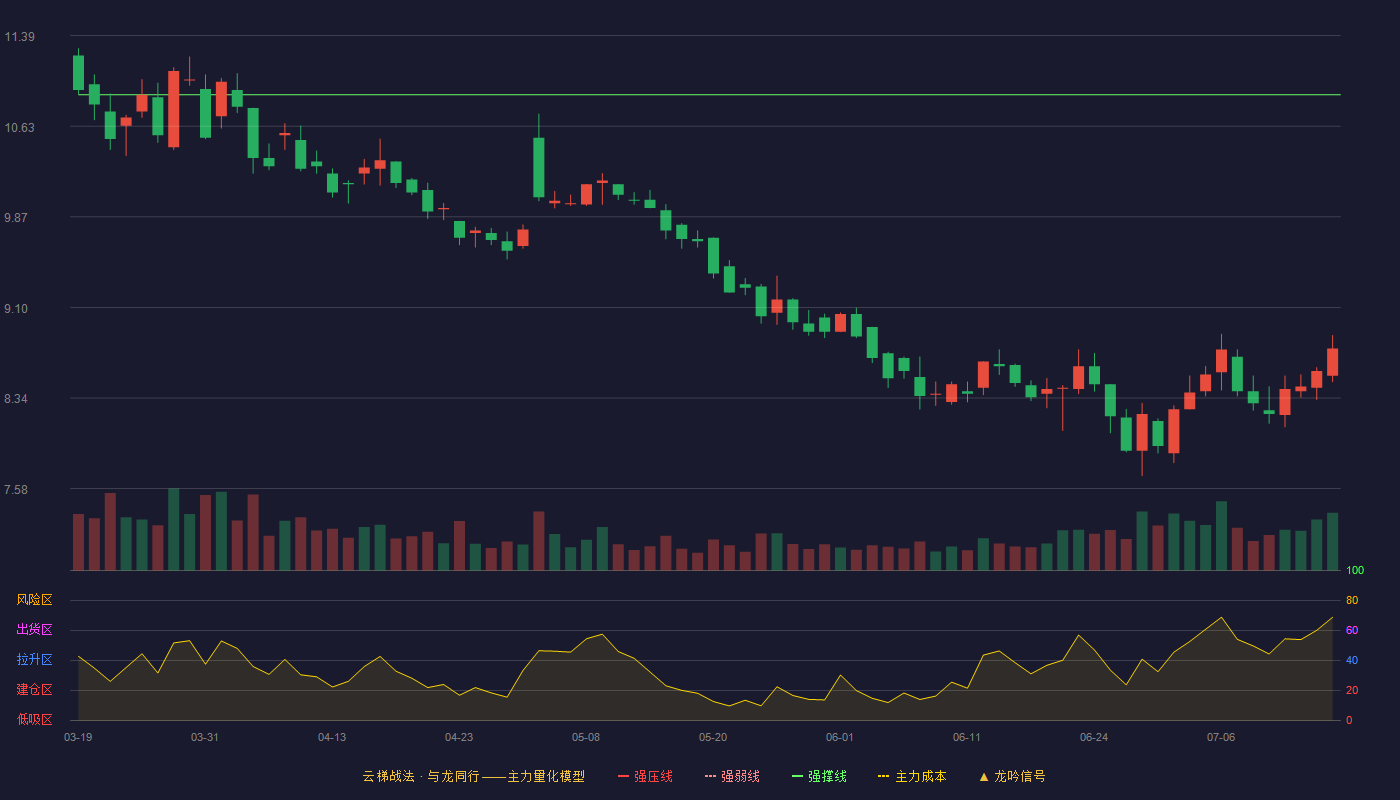This screenshot has width=1400, height=800.
Task: Select the 风险区 zone label
Action: (x=34, y=600)
